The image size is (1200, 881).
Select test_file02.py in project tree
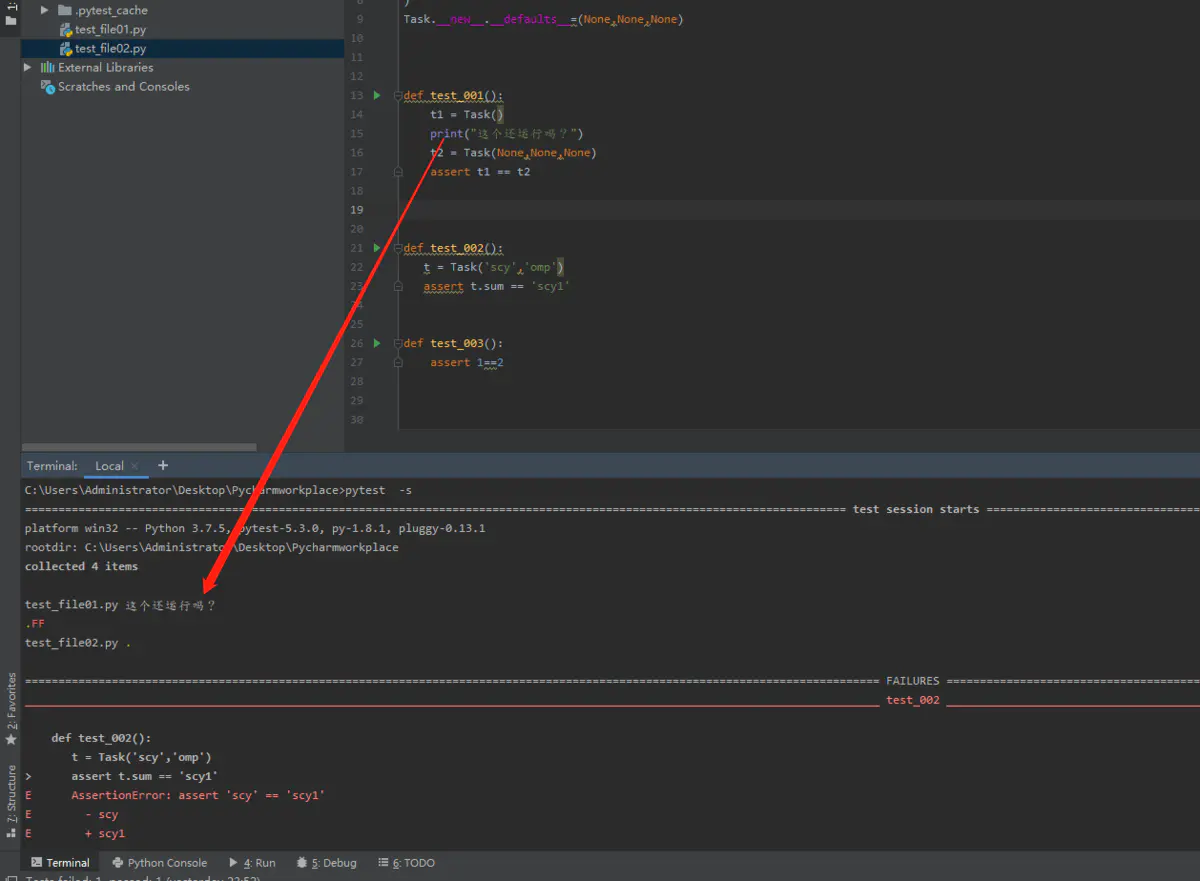pyautogui.click(x=110, y=48)
